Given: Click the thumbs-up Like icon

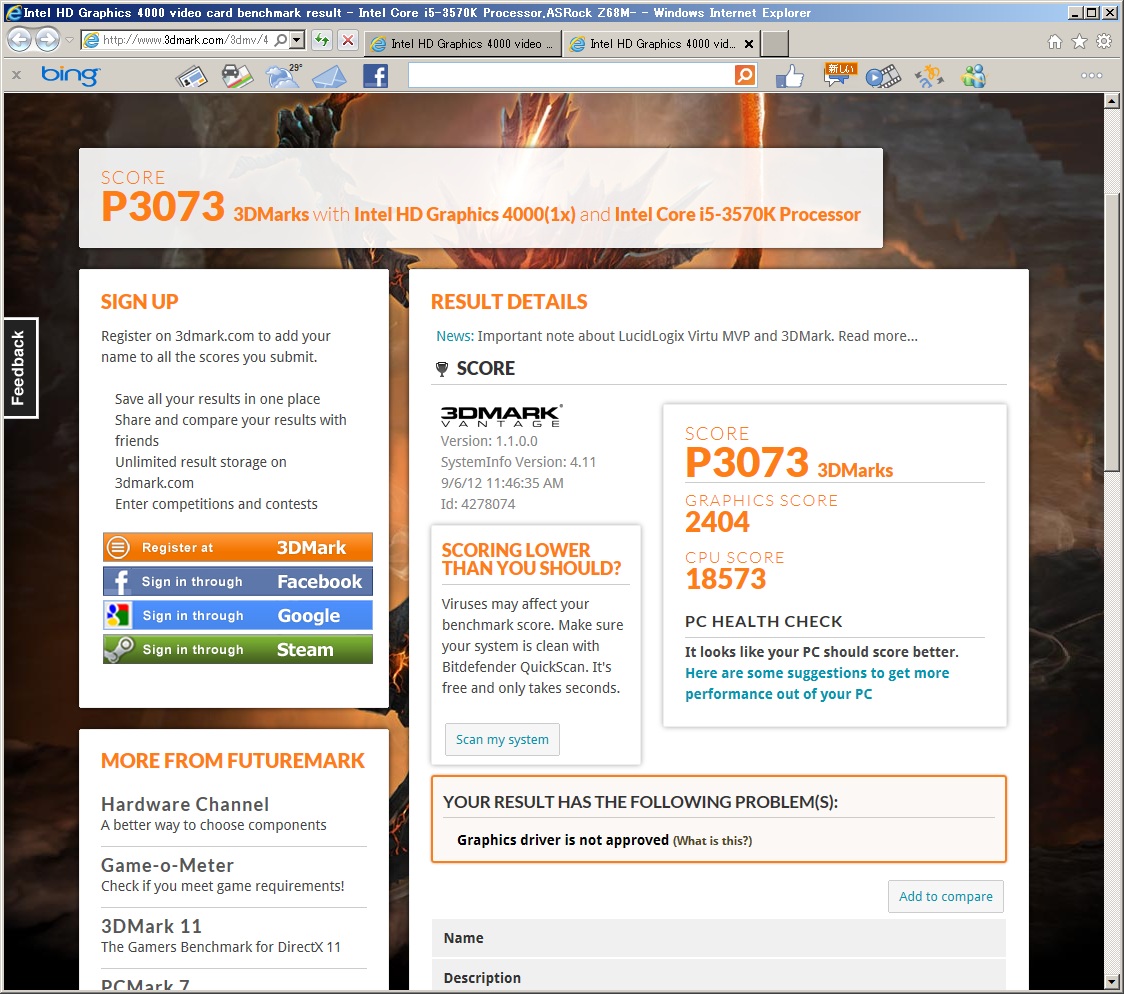Looking at the screenshot, I should point(789,76).
